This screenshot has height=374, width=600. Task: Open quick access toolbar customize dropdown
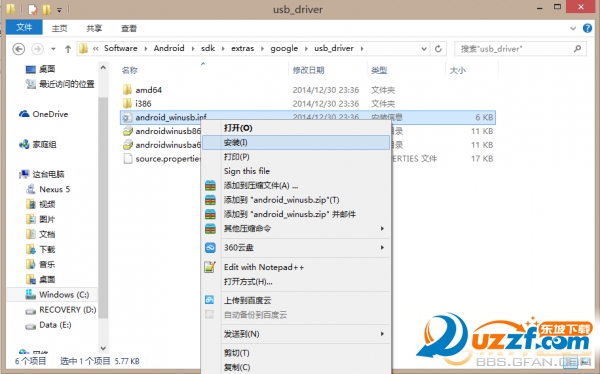[59, 10]
